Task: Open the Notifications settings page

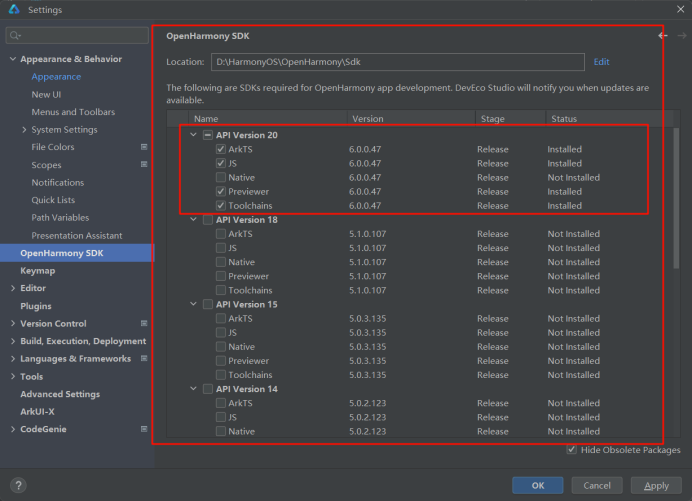Action: tap(57, 182)
